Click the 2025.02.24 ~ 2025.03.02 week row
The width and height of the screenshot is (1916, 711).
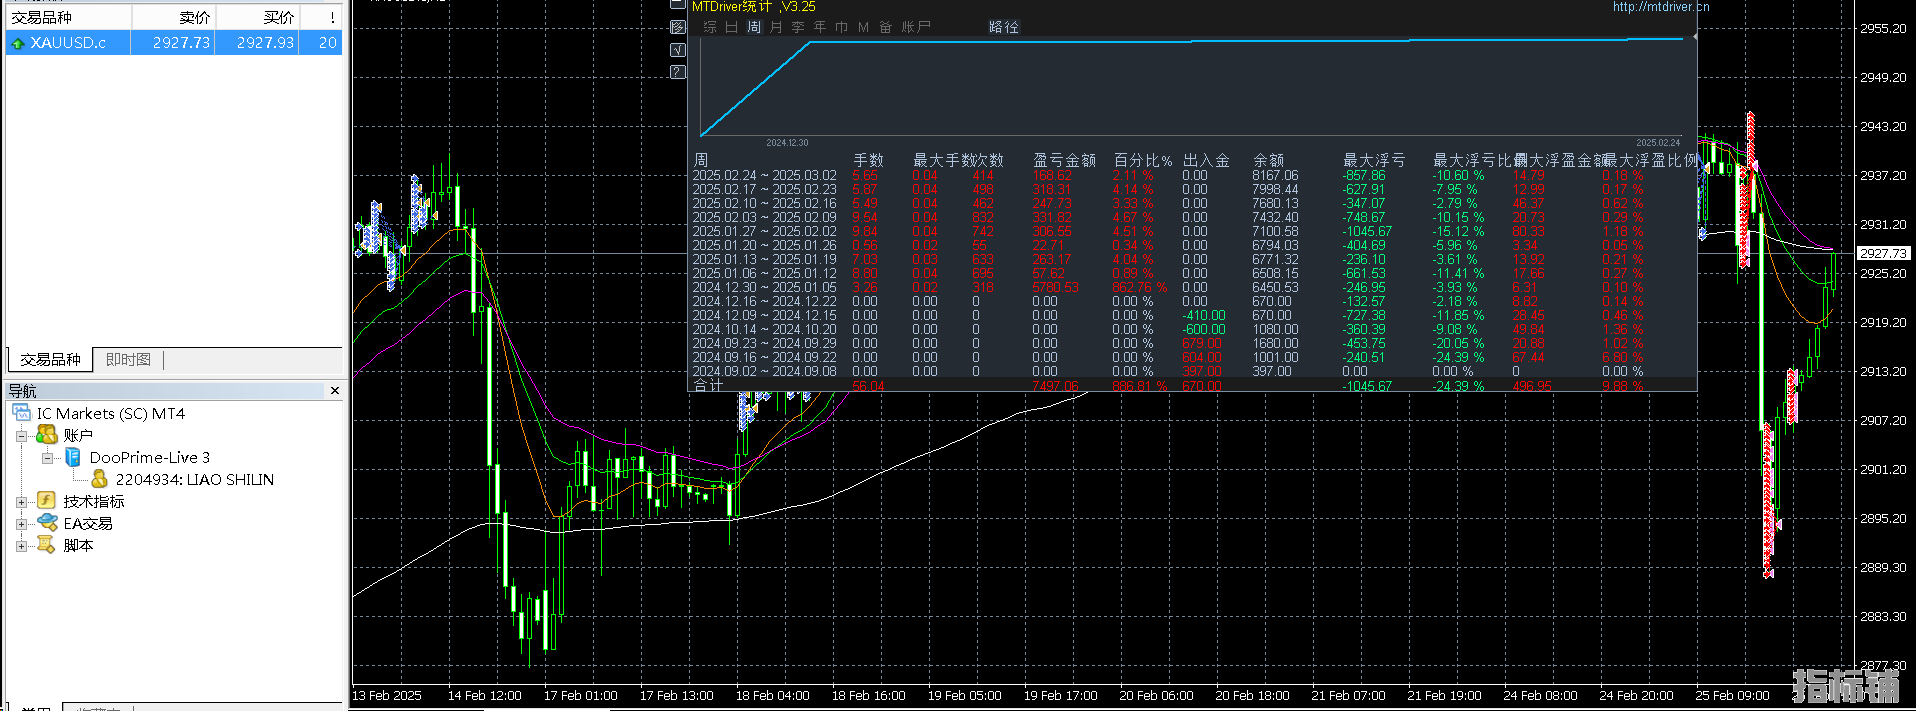tap(1192, 175)
